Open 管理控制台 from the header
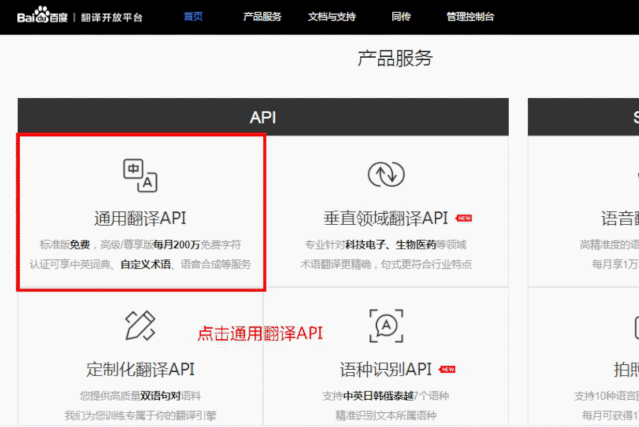Screen dimensions: 639x427 point(470,17)
